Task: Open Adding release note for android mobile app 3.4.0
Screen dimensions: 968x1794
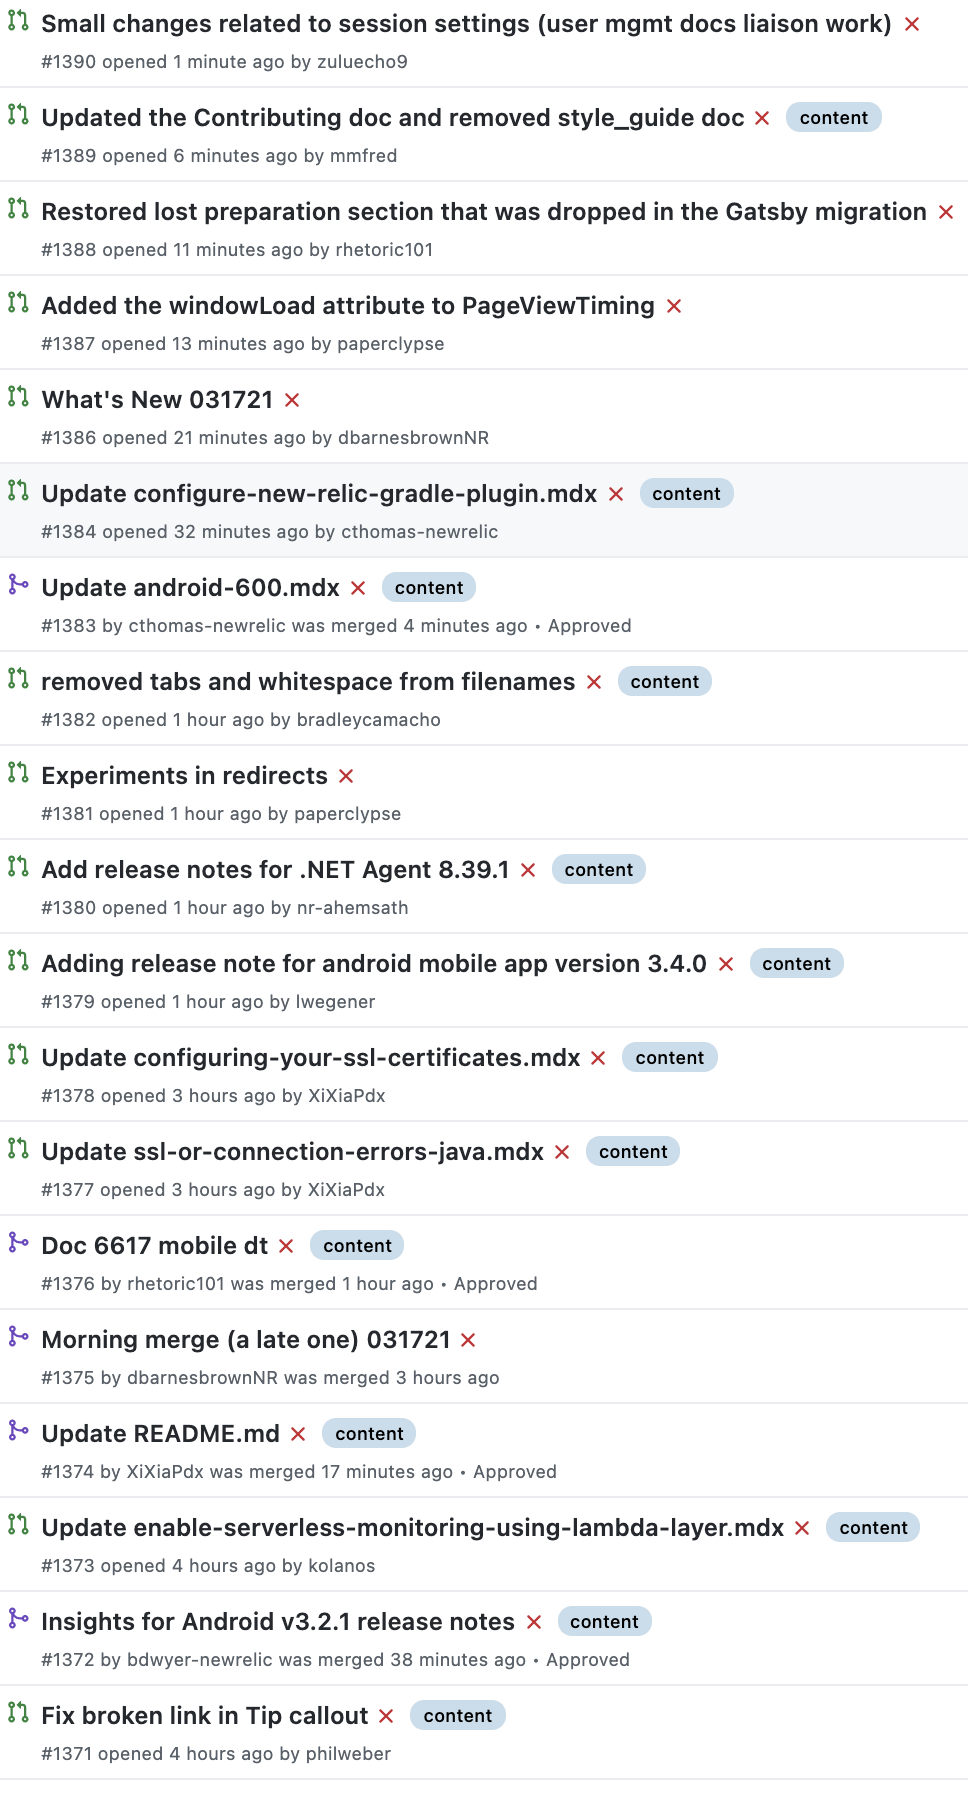Action: [x=374, y=964]
